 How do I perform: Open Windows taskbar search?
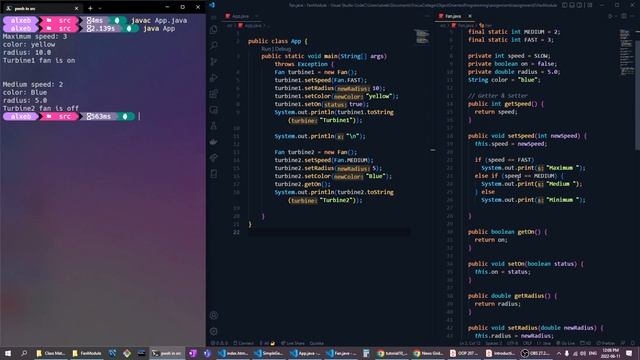tap(24, 353)
